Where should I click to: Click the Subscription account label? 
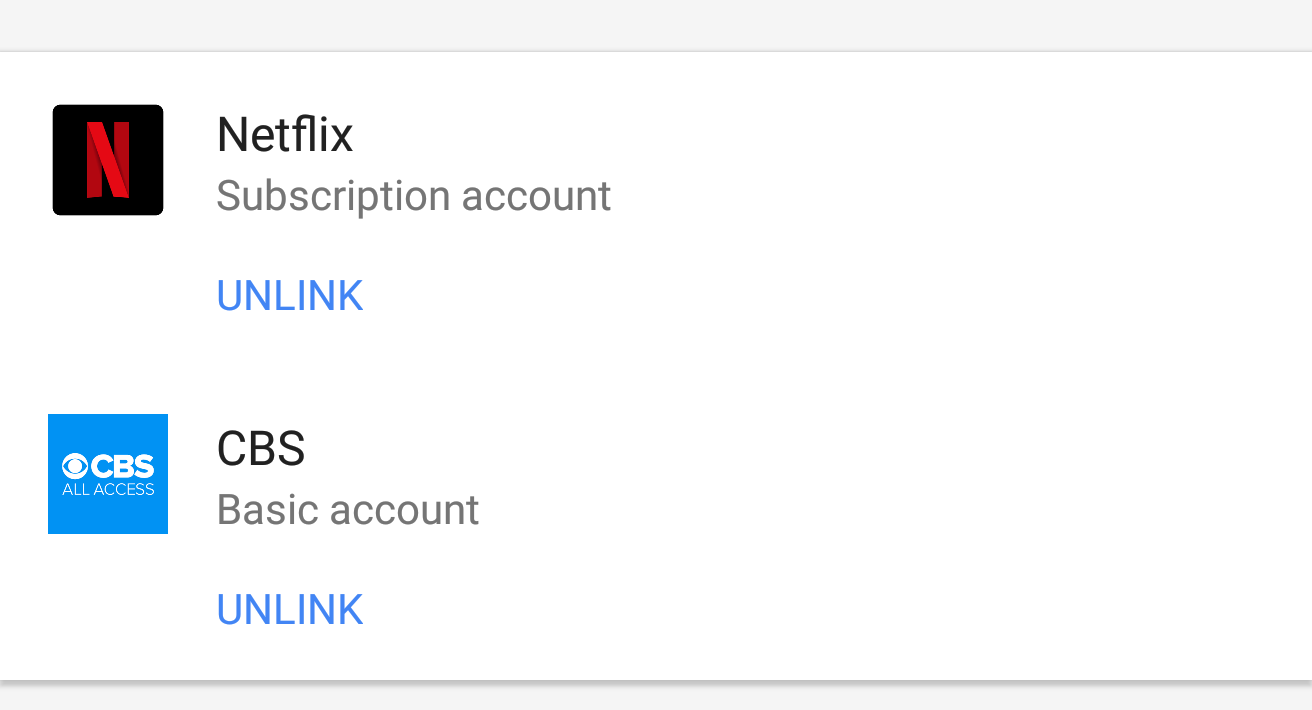point(413,196)
